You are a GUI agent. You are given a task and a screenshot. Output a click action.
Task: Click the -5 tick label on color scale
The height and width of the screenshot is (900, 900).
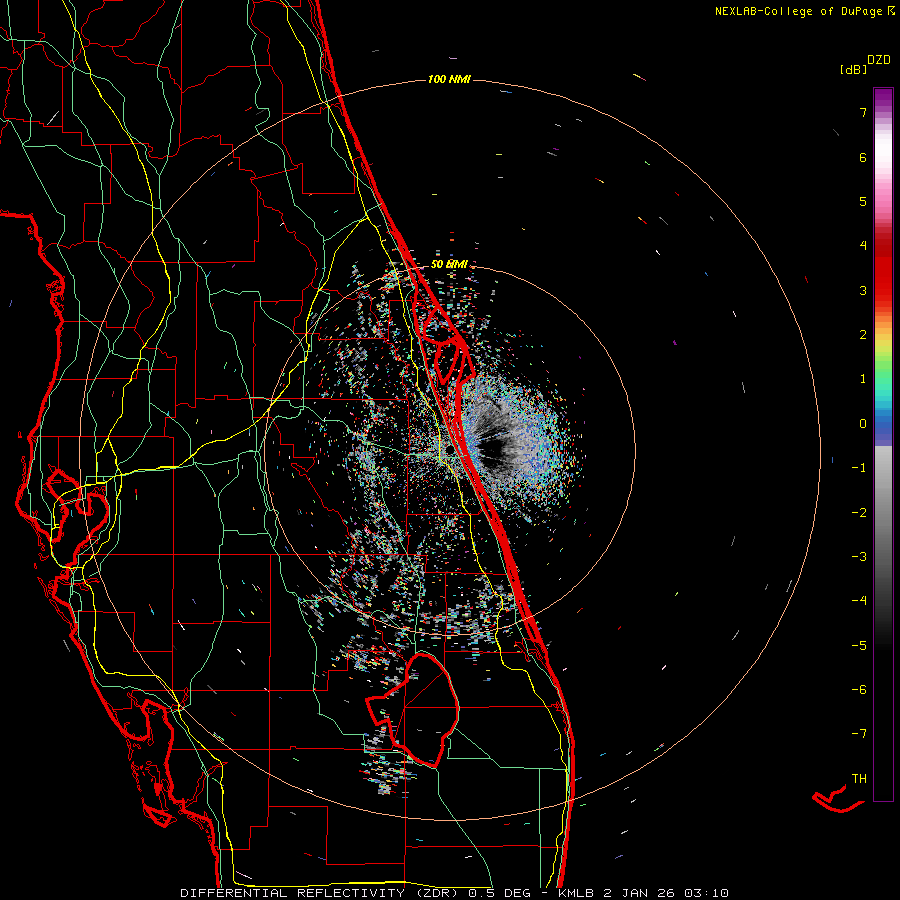[859, 646]
